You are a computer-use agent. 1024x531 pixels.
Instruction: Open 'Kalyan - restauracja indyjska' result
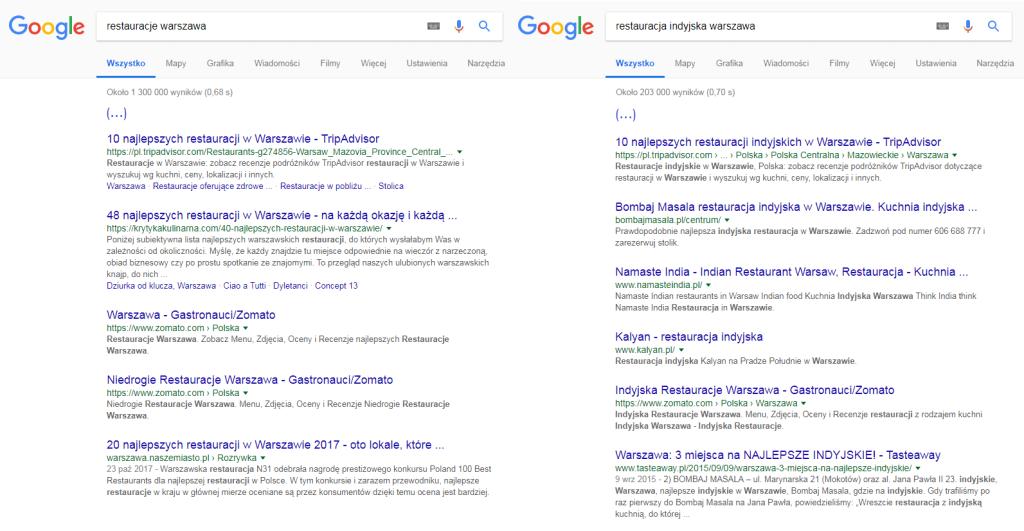(x=689, y=337)
